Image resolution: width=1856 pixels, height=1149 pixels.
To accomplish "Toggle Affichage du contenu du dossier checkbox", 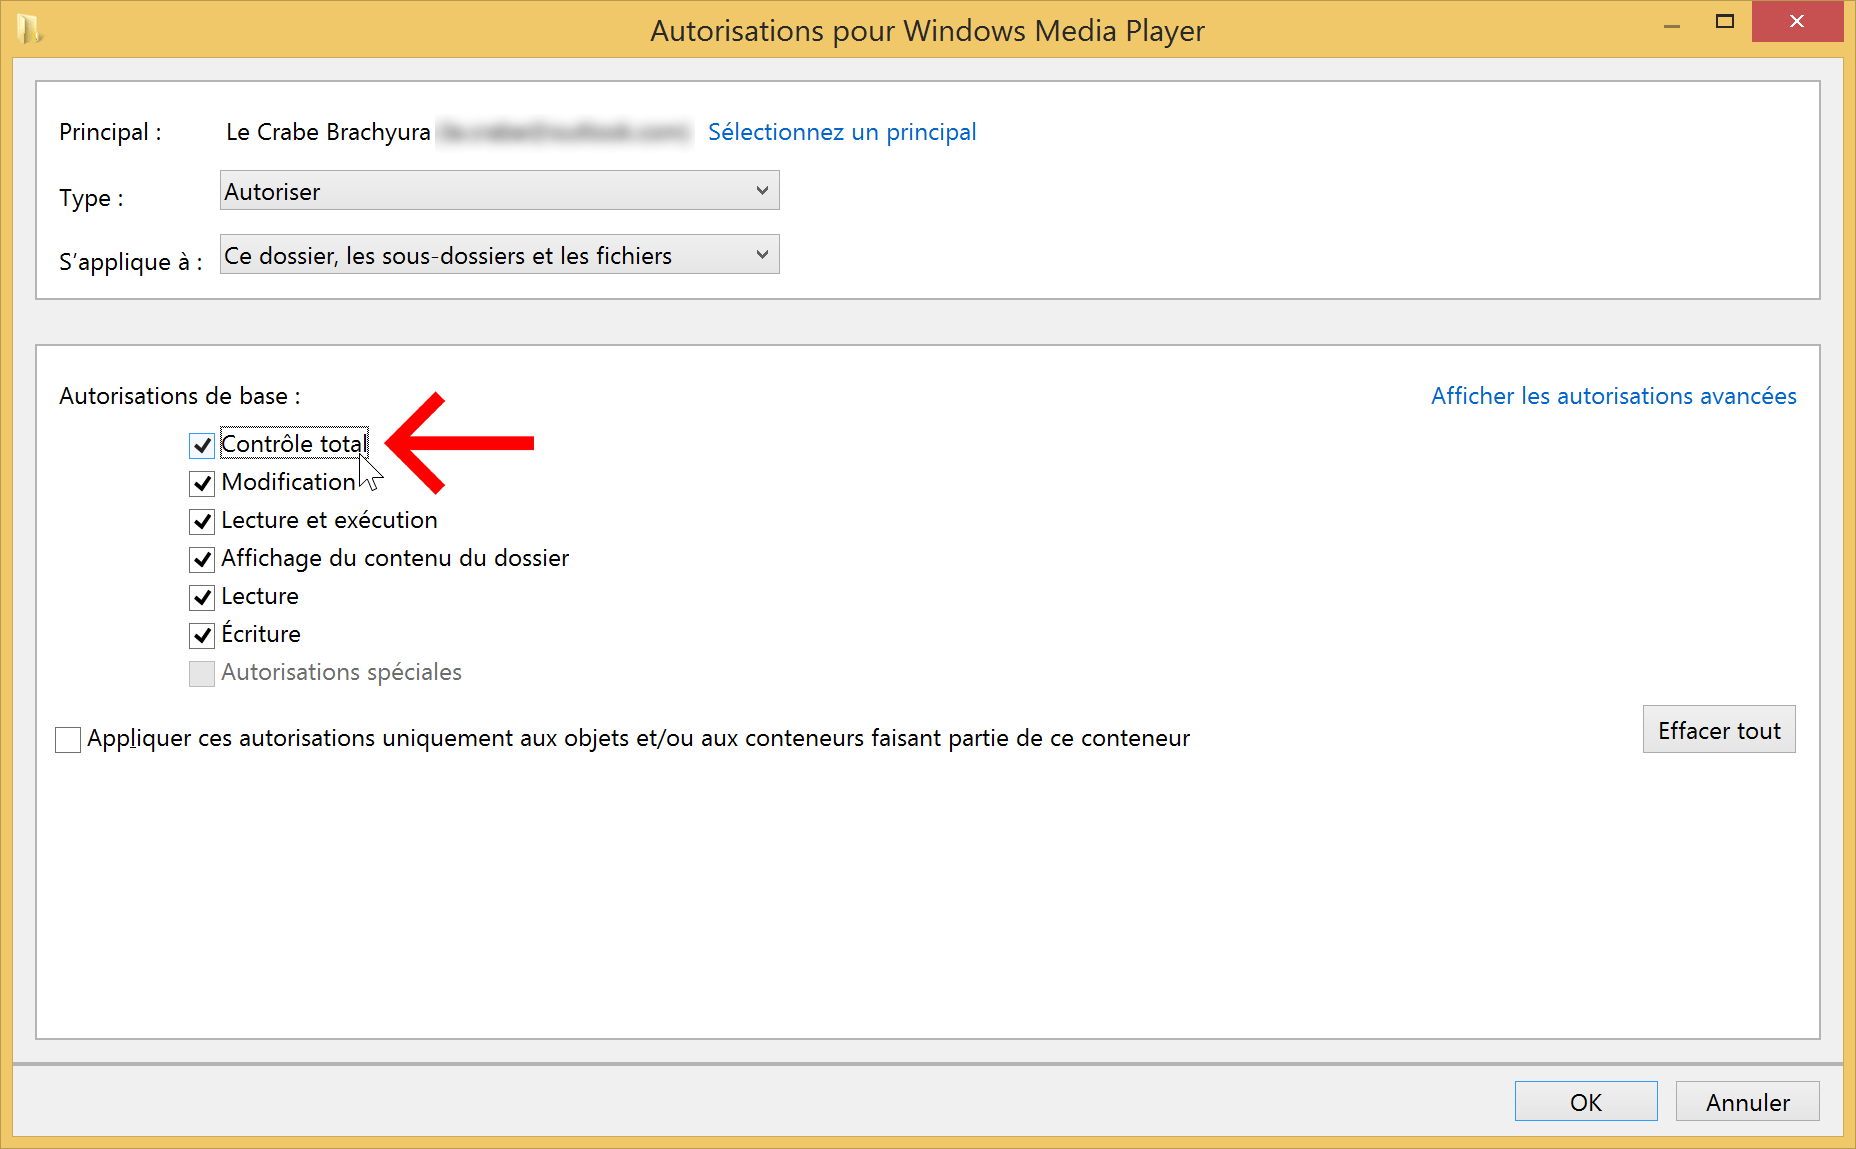I will (x=202, y=559).
